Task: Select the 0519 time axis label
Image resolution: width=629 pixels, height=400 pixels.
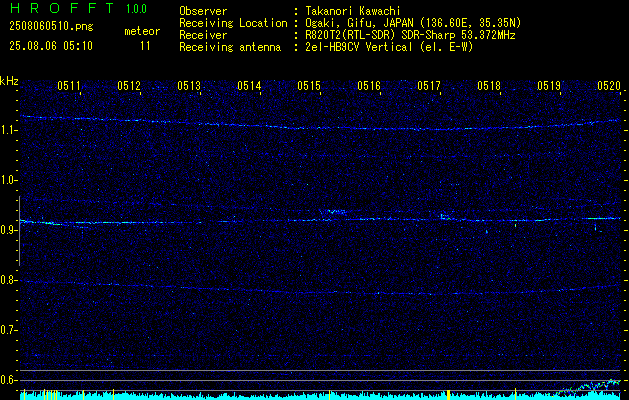Action: [549, 85]
